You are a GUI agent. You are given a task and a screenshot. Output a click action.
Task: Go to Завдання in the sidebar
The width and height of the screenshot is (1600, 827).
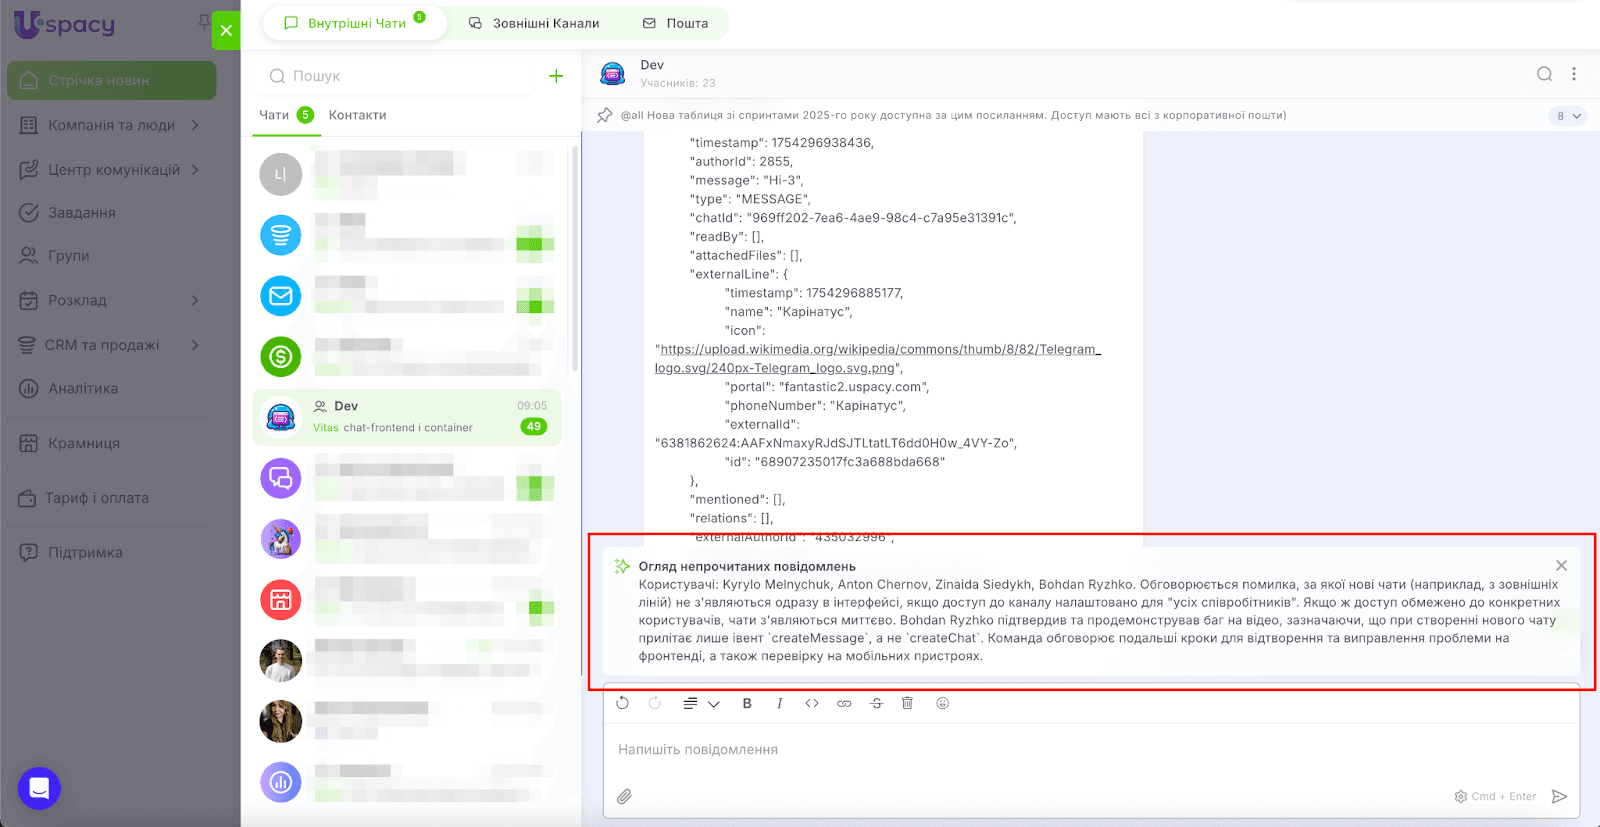click(x=68, y=213)
